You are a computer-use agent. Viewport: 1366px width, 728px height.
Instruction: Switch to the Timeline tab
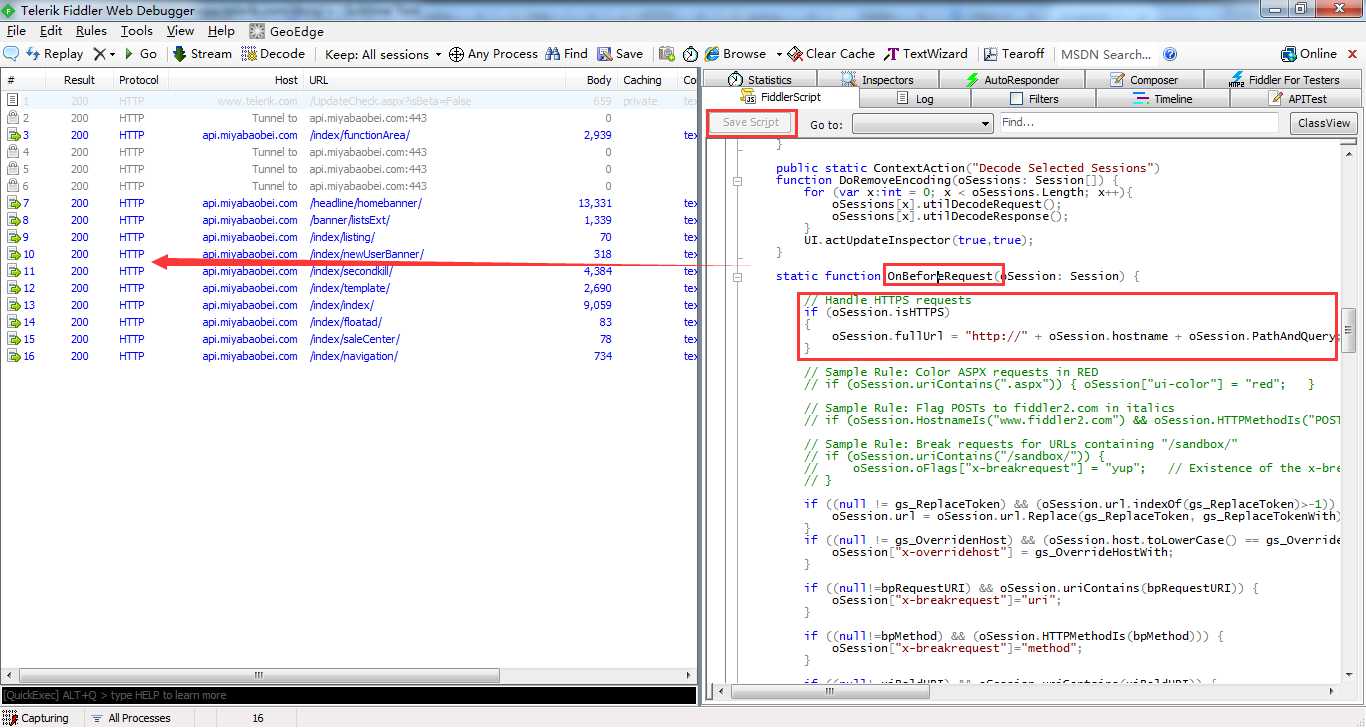point(1163,98)
